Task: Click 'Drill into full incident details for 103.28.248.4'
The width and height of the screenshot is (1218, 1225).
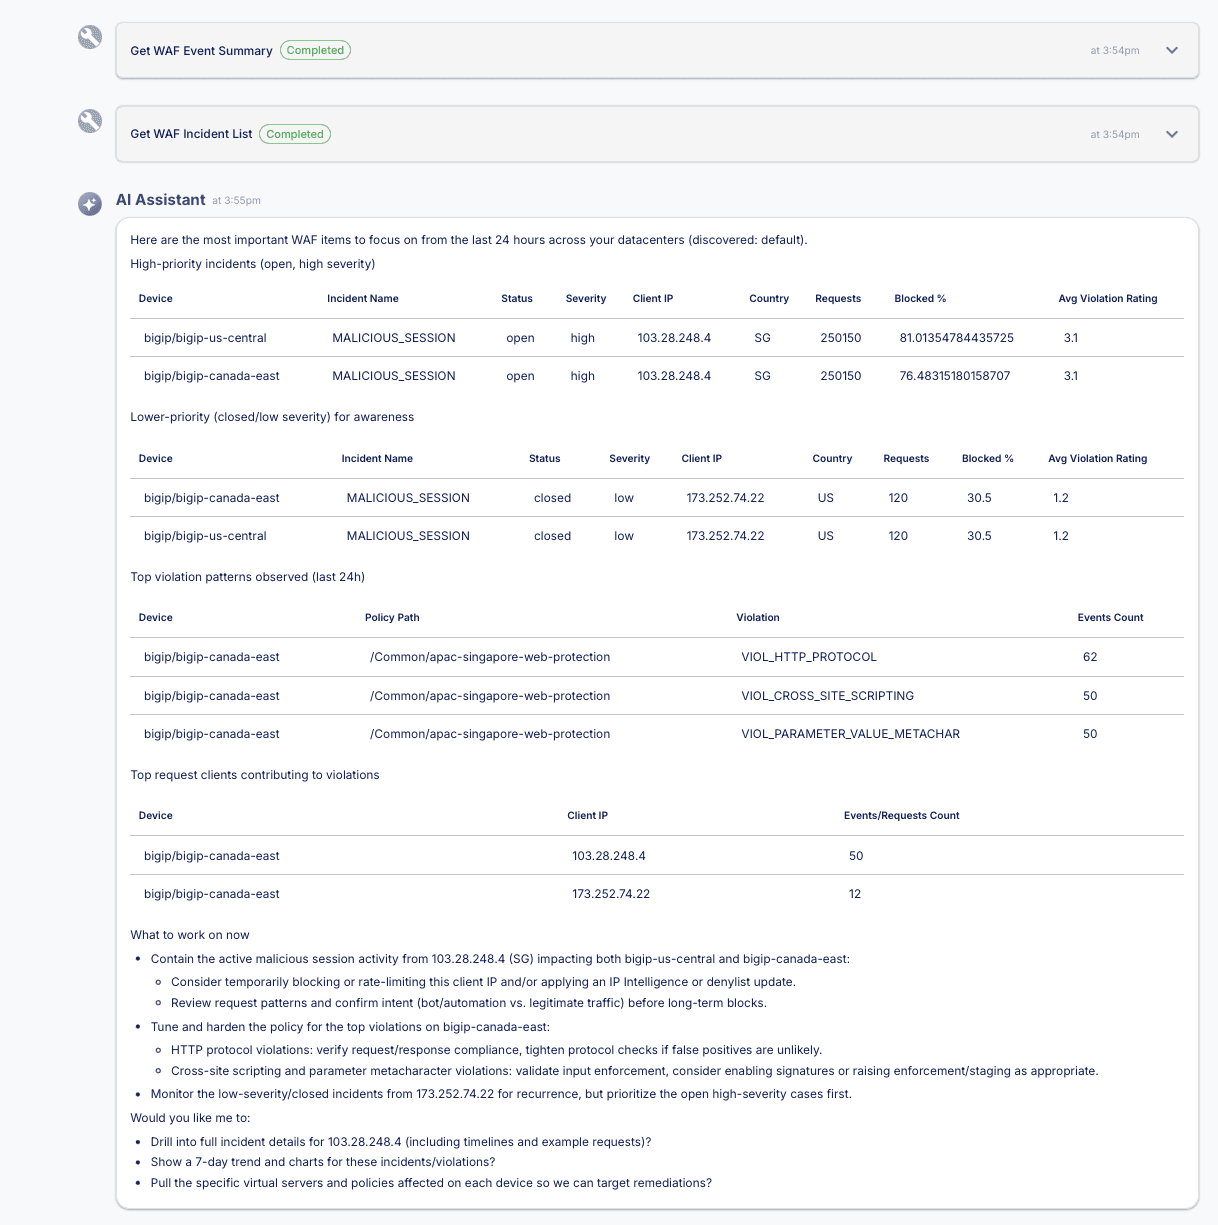Action: (x=401, y=1141)
